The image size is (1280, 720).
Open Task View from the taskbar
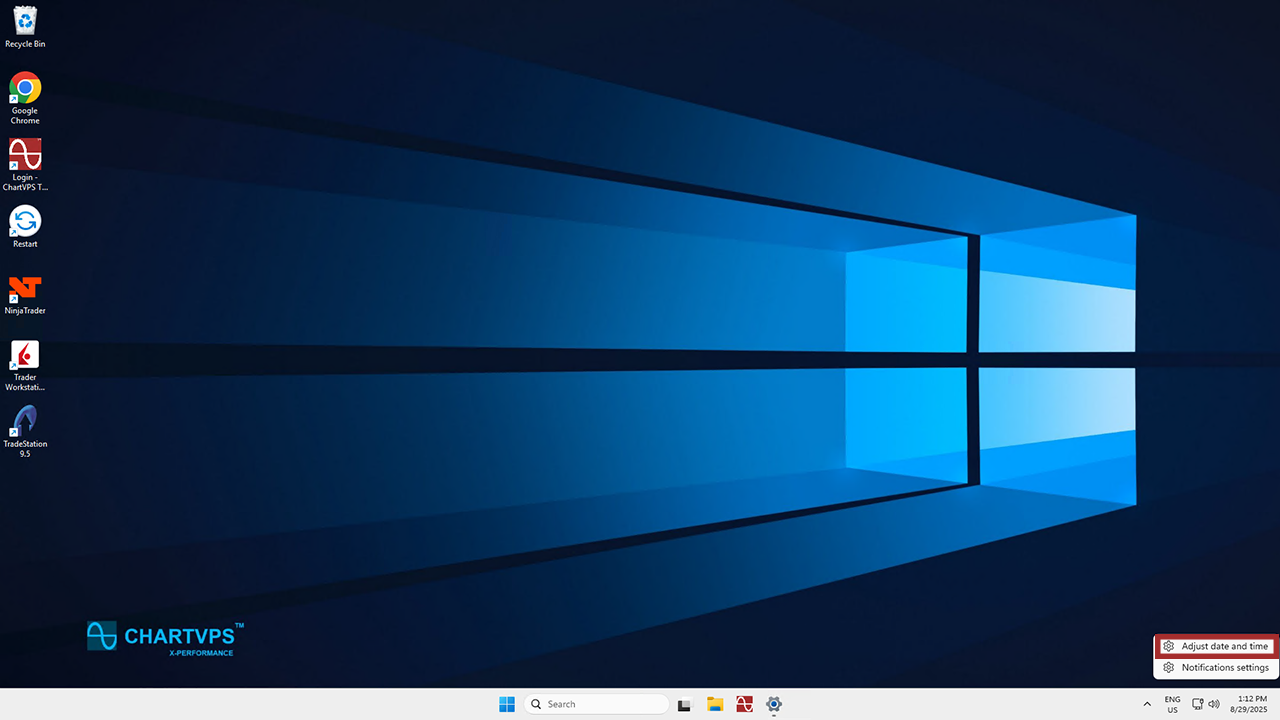[685, 704]
